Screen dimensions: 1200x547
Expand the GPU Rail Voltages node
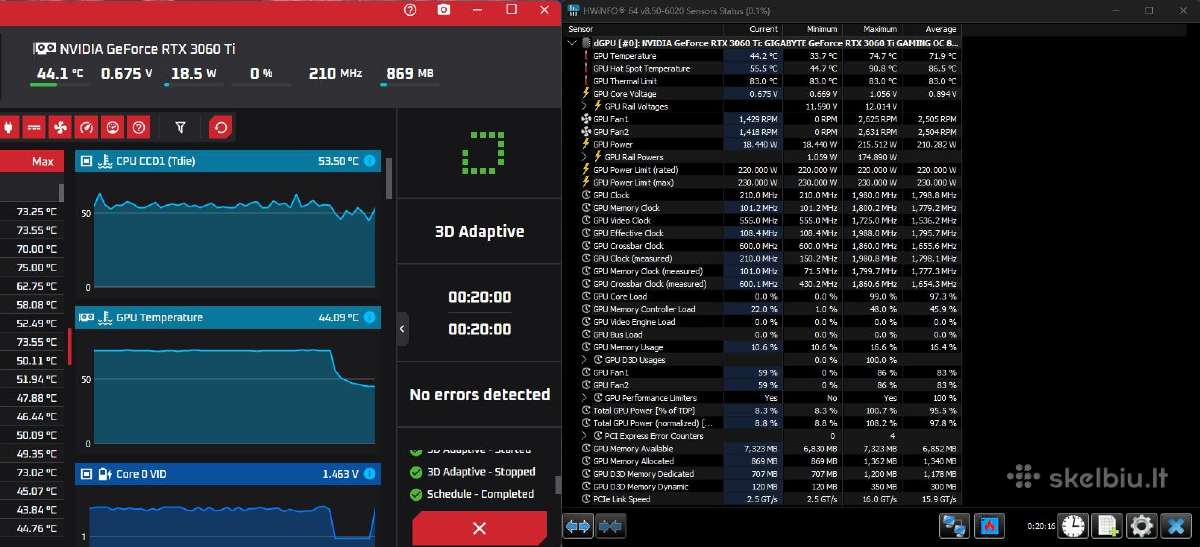[x=585, y=106]
